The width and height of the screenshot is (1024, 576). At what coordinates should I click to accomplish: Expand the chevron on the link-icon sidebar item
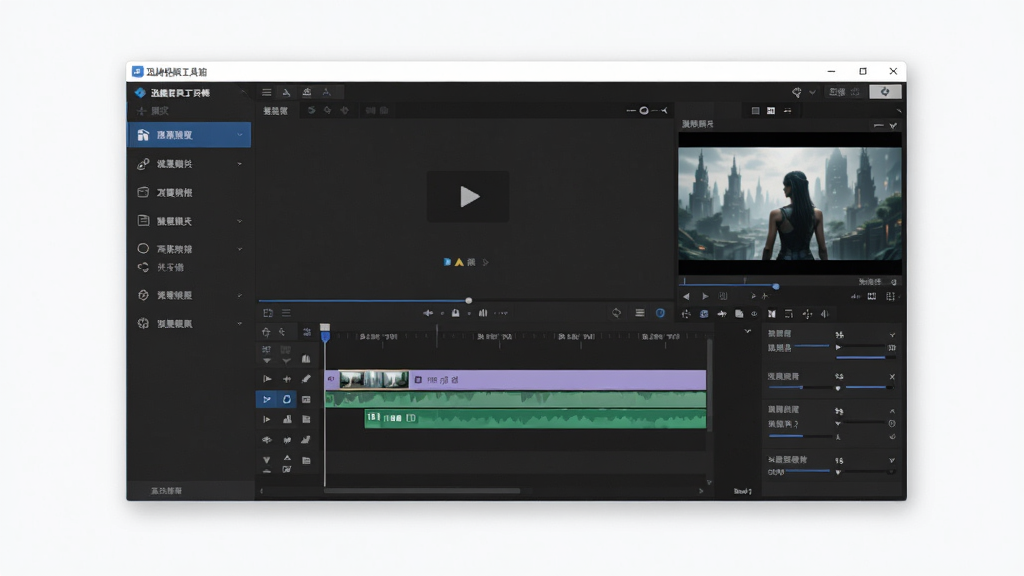(x=240, y=164)
